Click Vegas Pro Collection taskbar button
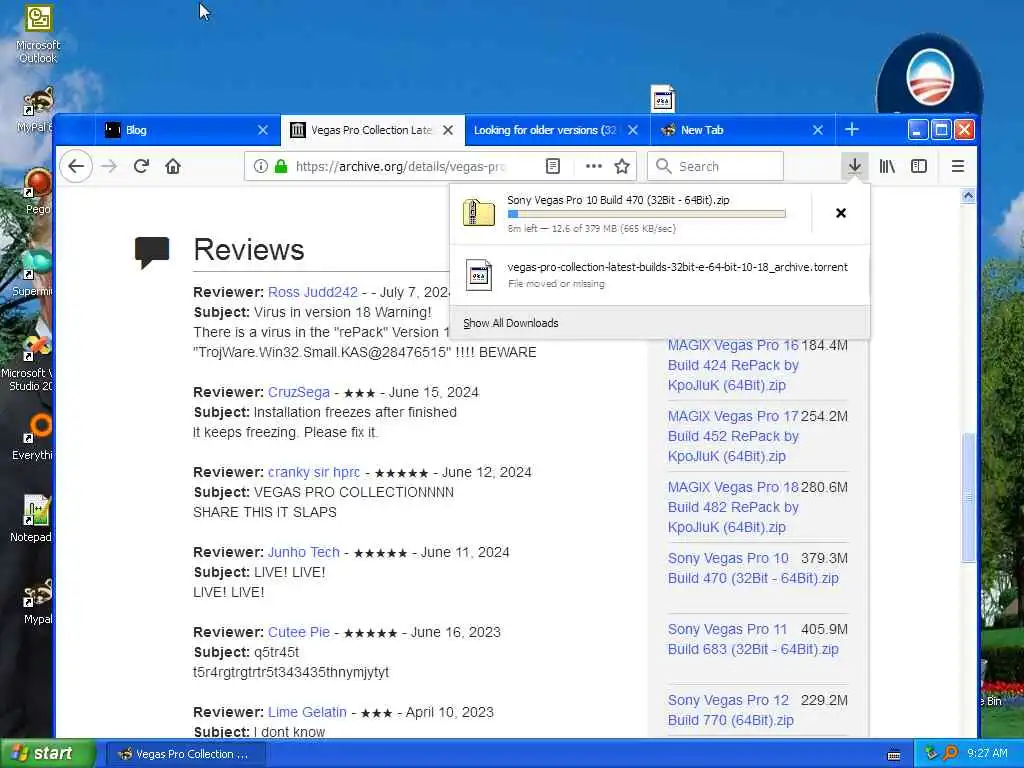Viewport: 1024px width, 768px height. point(185,754)
